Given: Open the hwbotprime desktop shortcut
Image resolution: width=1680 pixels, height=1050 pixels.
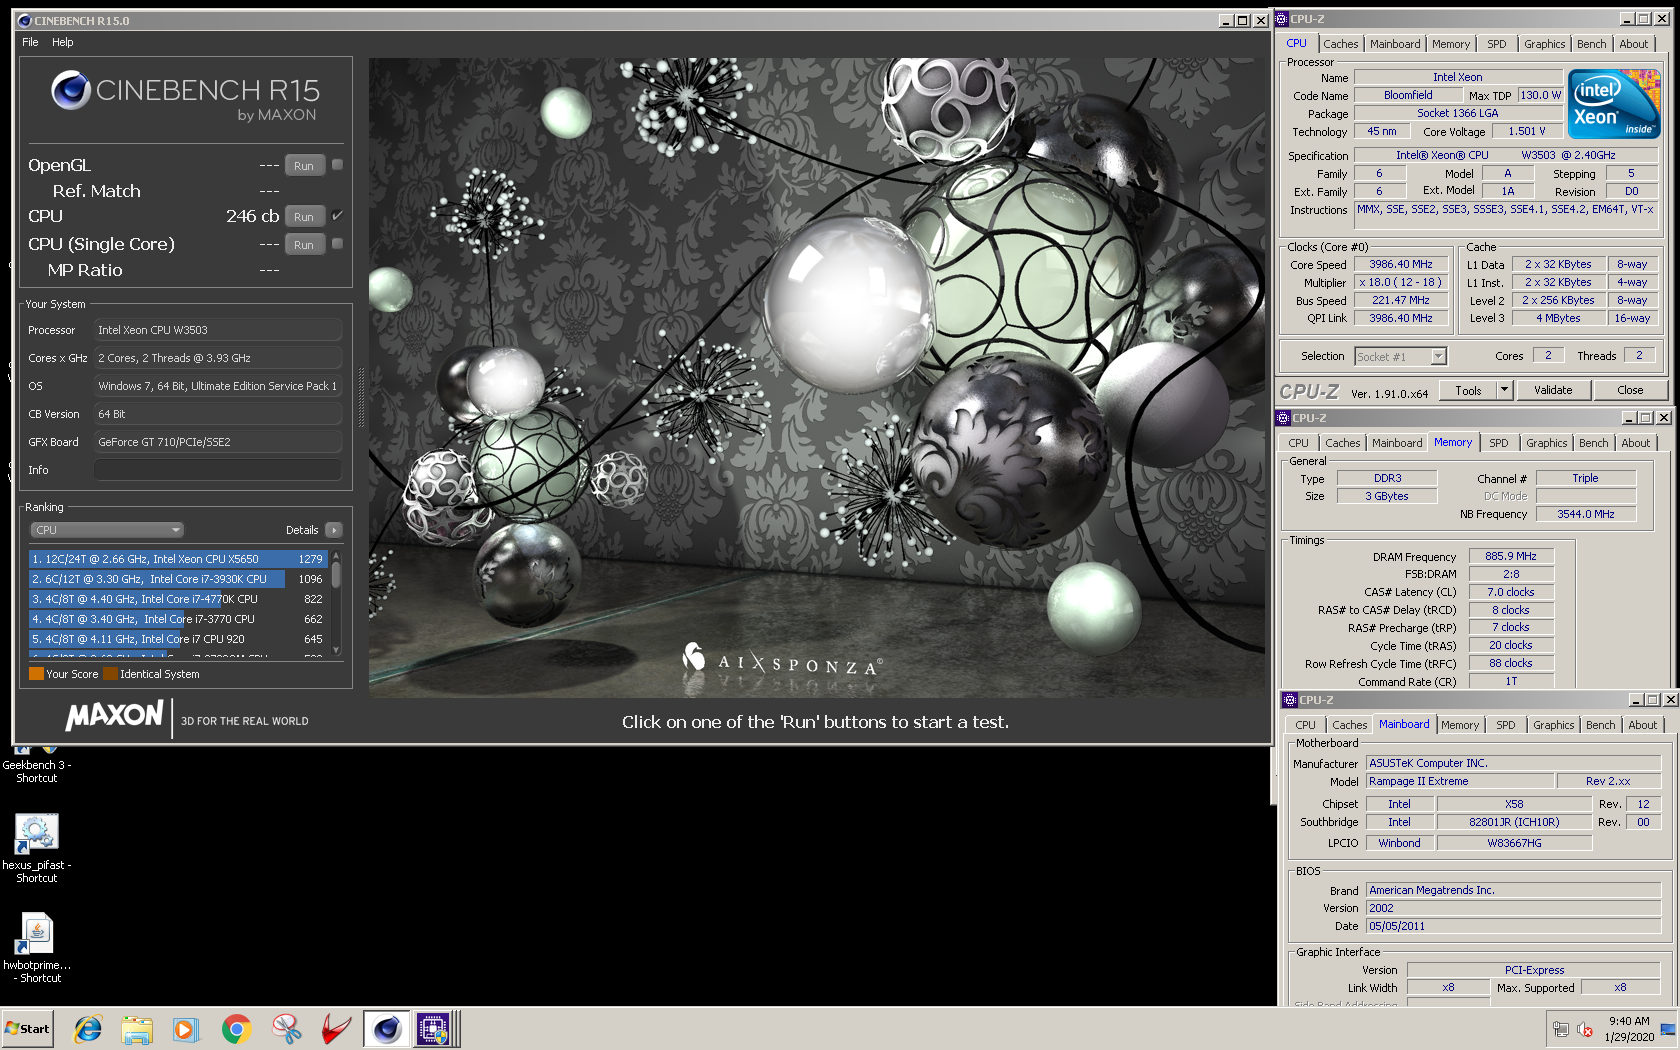Looking at the screenshot, I should [37, 948].
